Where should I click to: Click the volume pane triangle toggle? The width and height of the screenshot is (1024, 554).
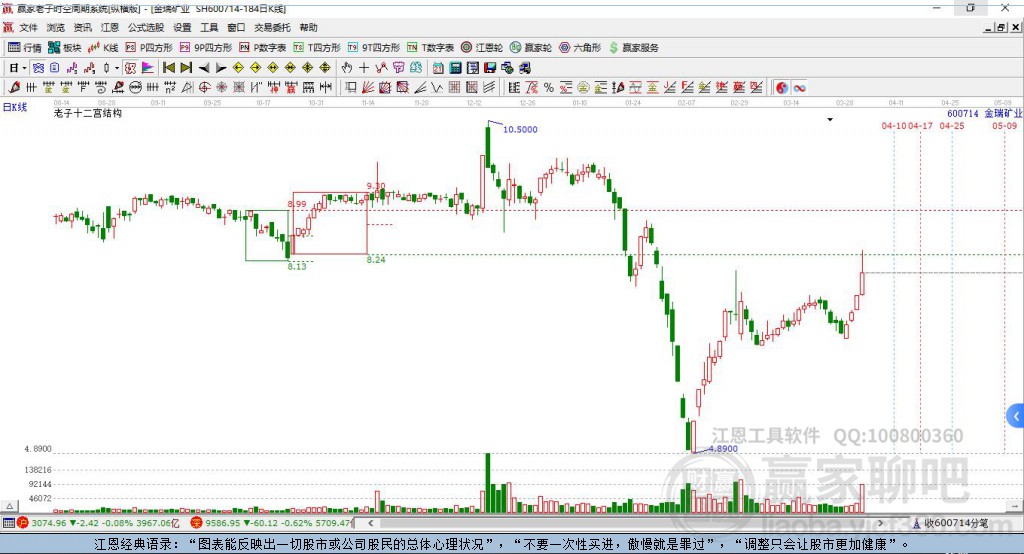(9, 506)
